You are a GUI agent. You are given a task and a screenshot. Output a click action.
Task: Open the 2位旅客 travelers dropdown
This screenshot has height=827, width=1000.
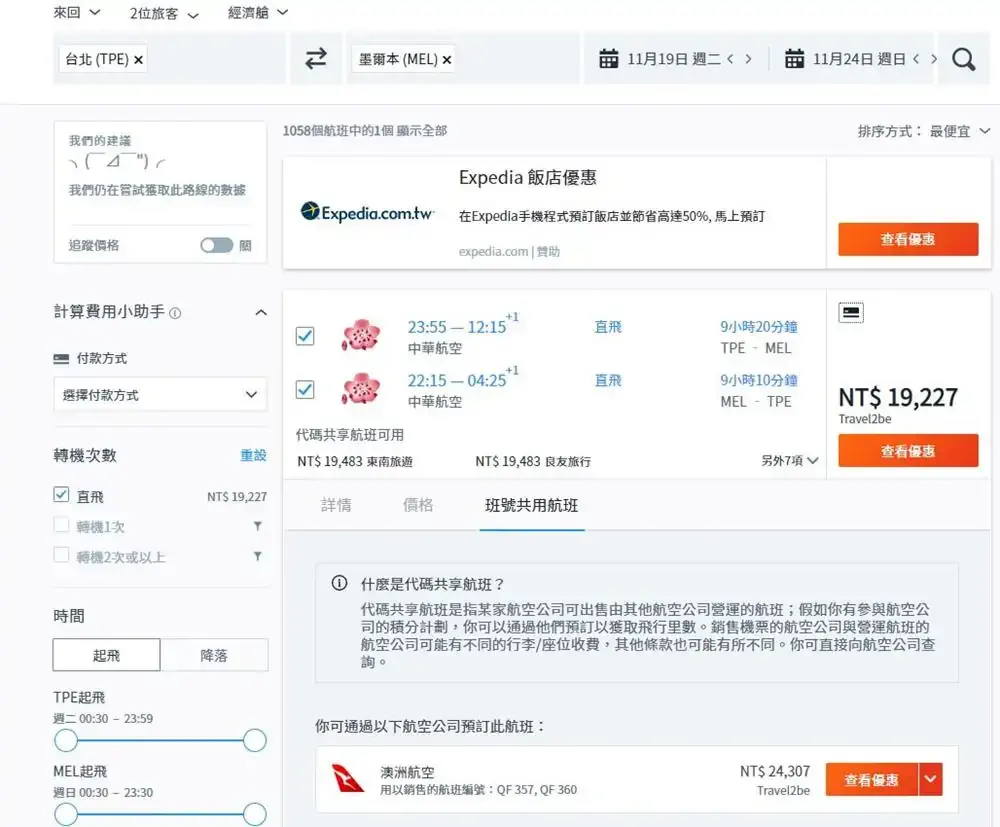(x=164, y=14)
